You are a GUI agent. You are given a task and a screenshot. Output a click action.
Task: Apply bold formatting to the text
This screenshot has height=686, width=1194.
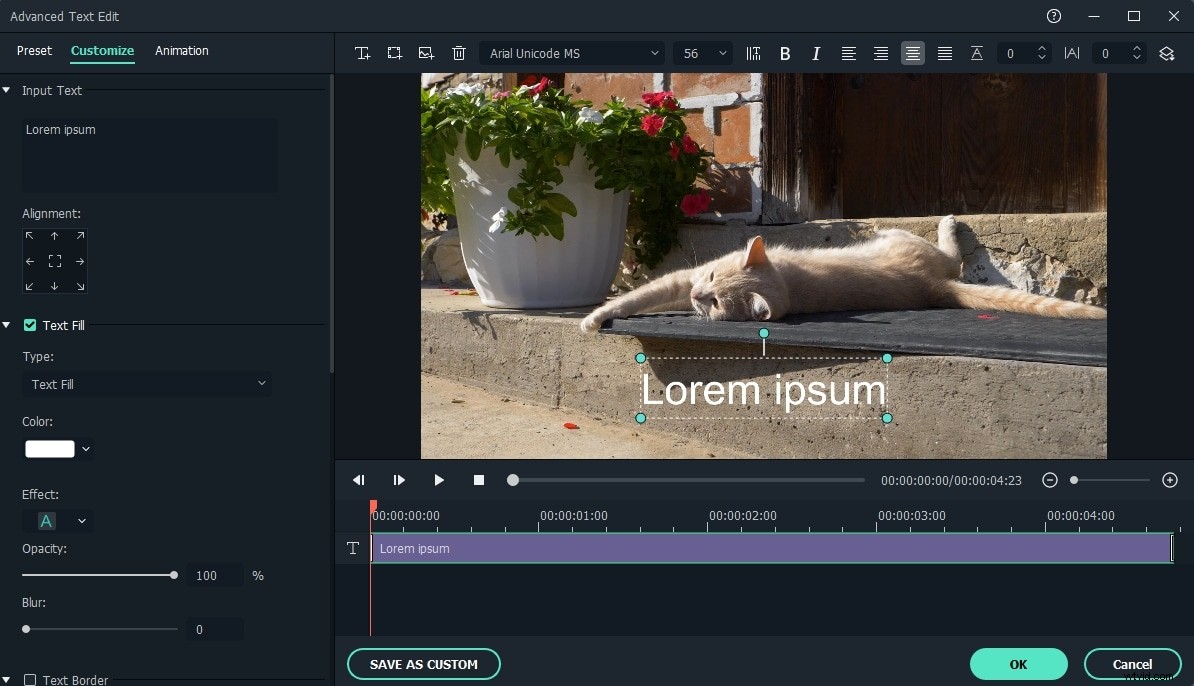[786, 53]
